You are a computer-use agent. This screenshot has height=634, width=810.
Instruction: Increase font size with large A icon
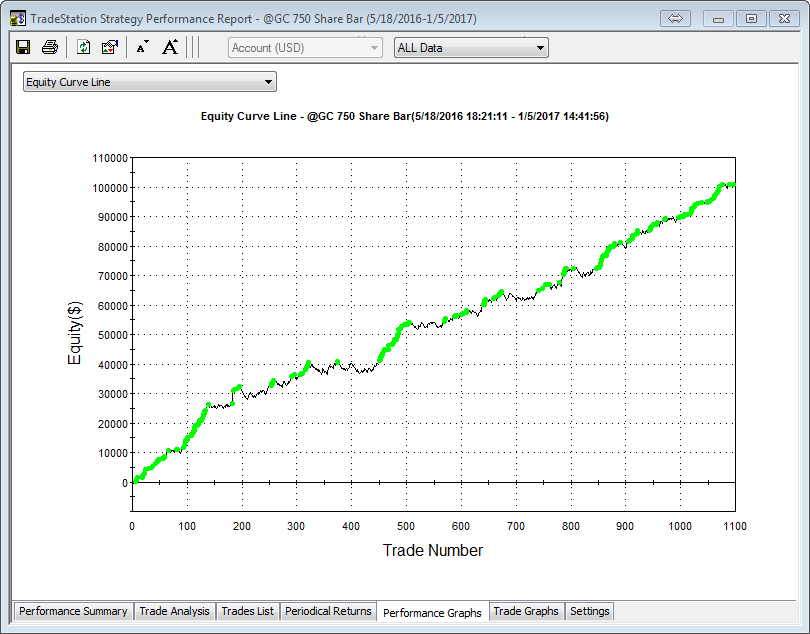click(x=170, y=47)
